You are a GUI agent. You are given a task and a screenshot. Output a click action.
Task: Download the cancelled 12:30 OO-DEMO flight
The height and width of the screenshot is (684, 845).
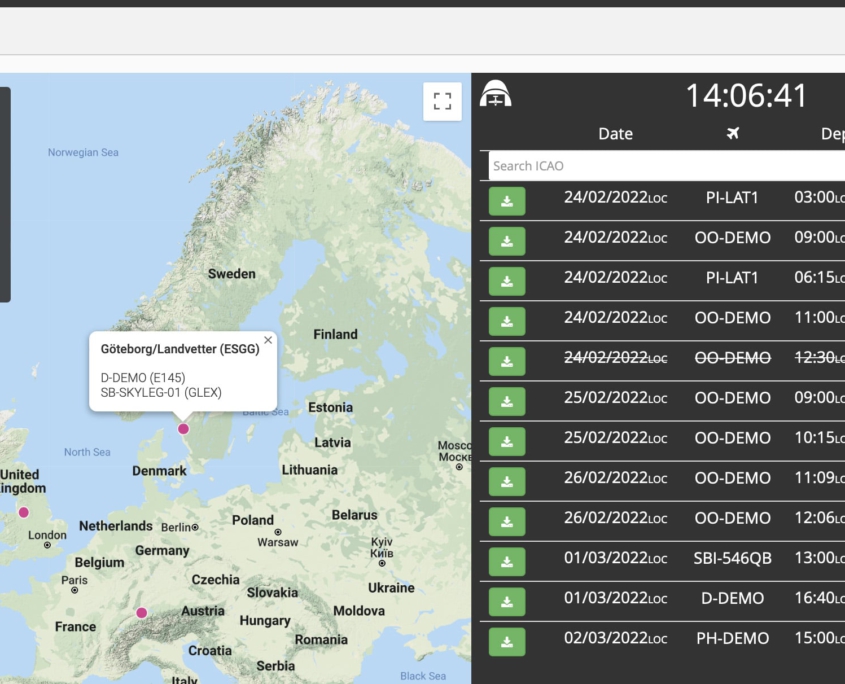pyautogui.click(x=507, y=361)
